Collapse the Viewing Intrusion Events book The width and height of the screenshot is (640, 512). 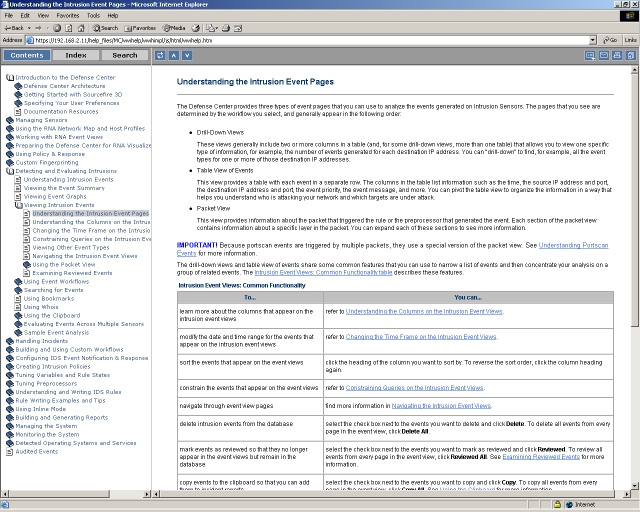[x=19, y=205]
